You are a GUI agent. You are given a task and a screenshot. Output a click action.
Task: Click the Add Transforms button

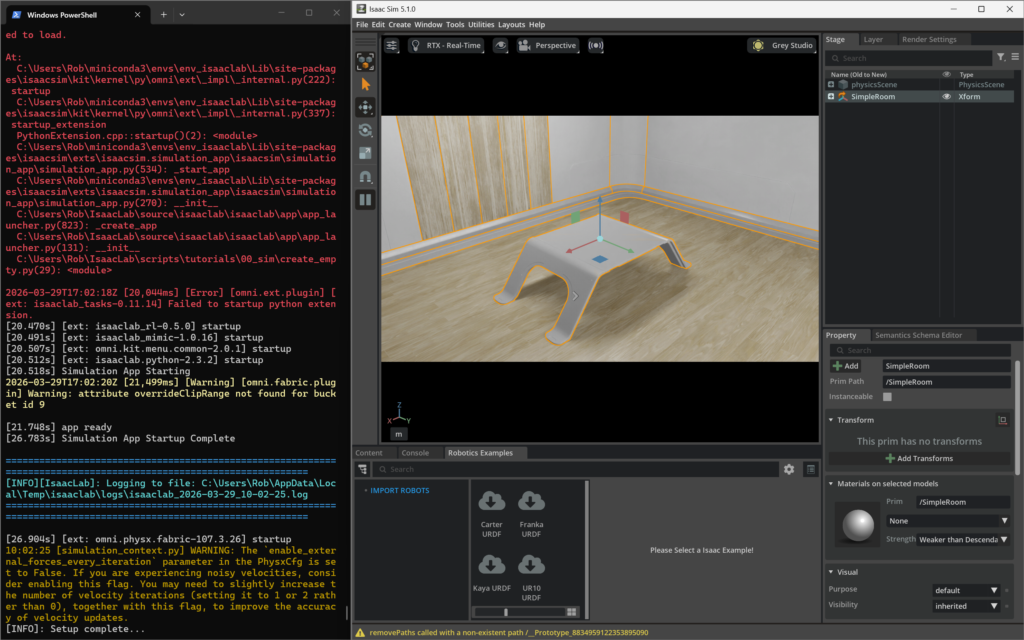point(919,458)
